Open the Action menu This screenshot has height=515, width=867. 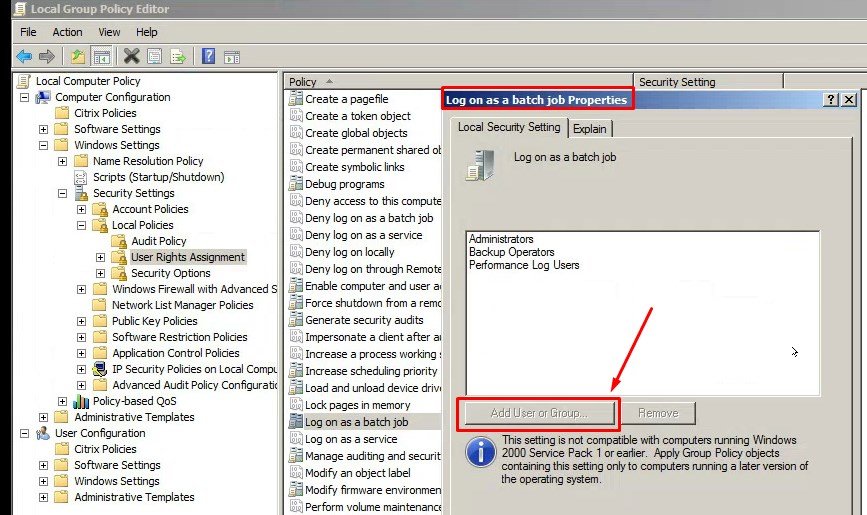67,32
